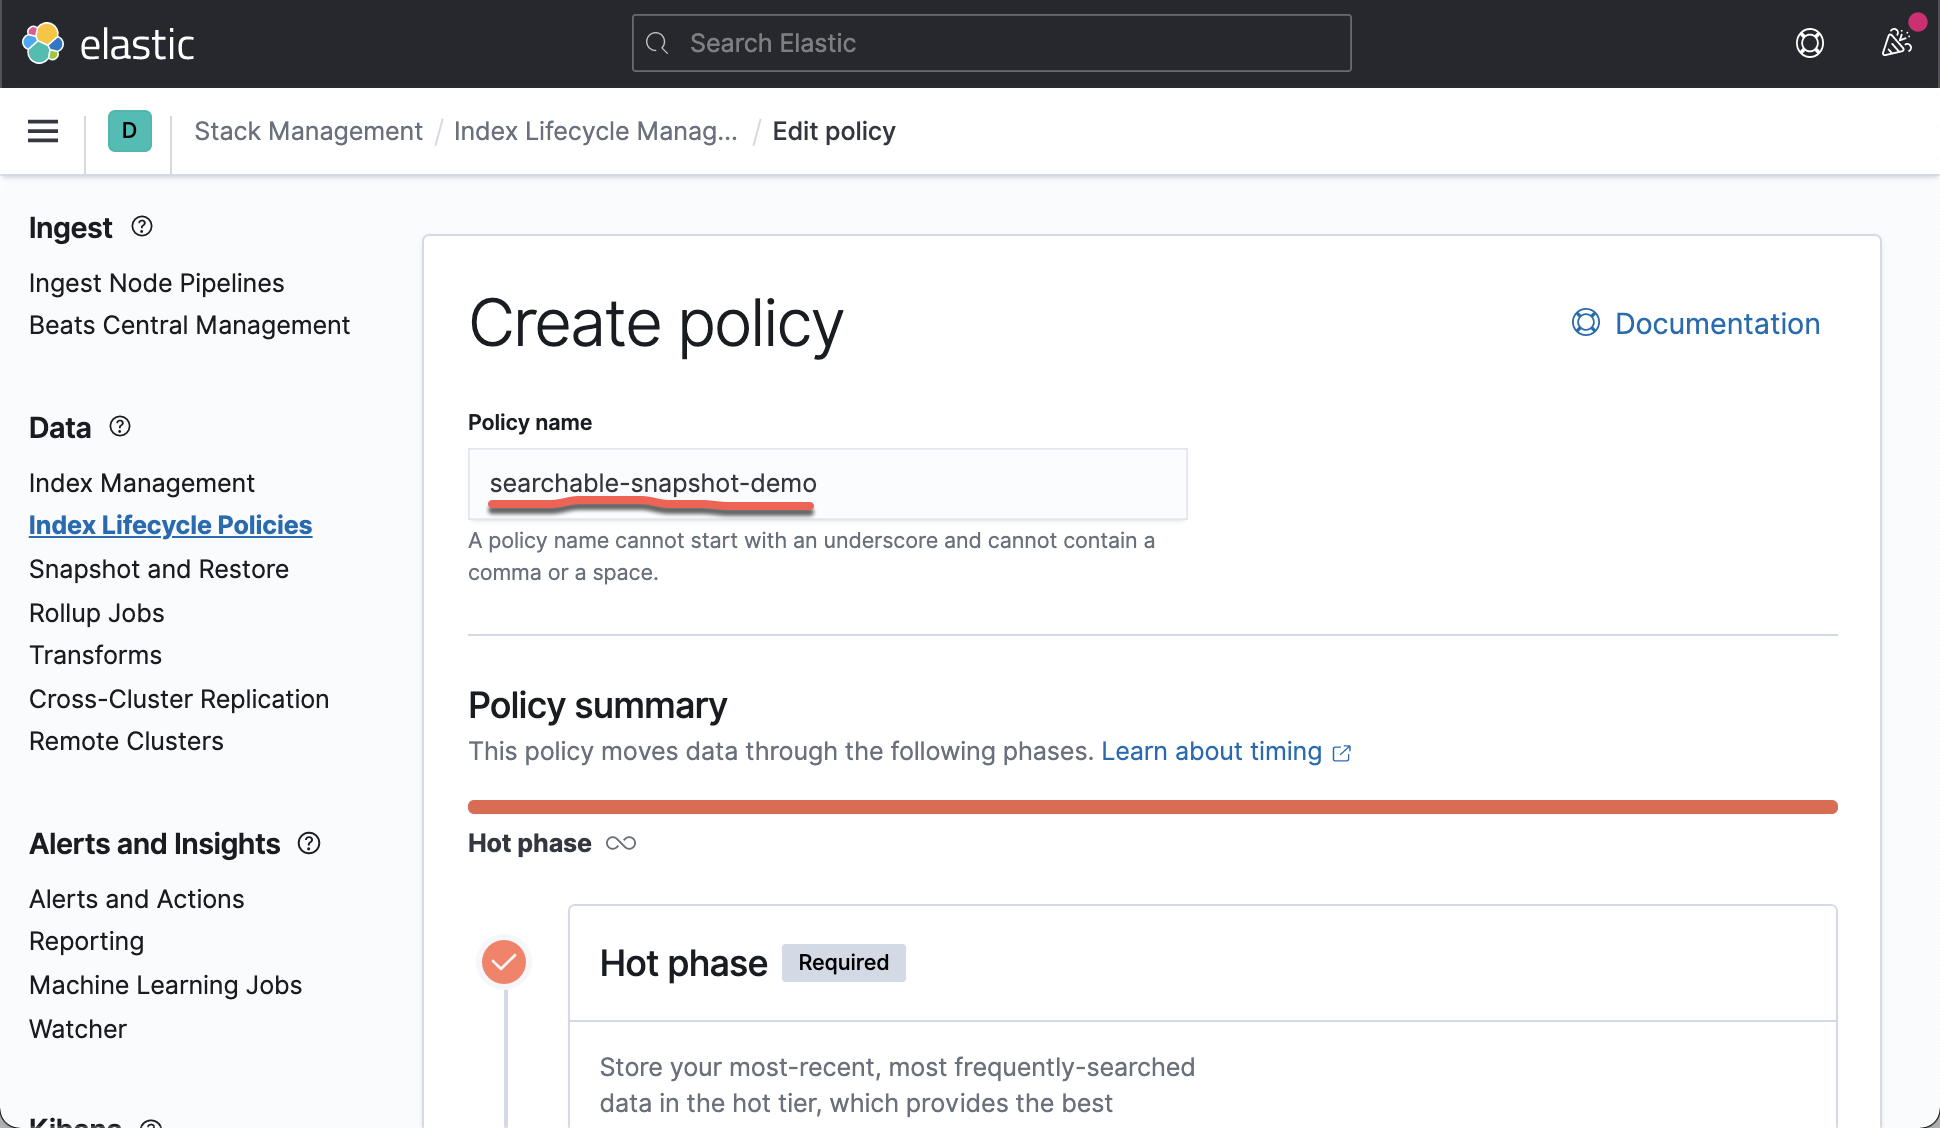Select Index Lifecycle Policies in sidebar
This screenshot has height=1128, width=1940.
point(170,524)
